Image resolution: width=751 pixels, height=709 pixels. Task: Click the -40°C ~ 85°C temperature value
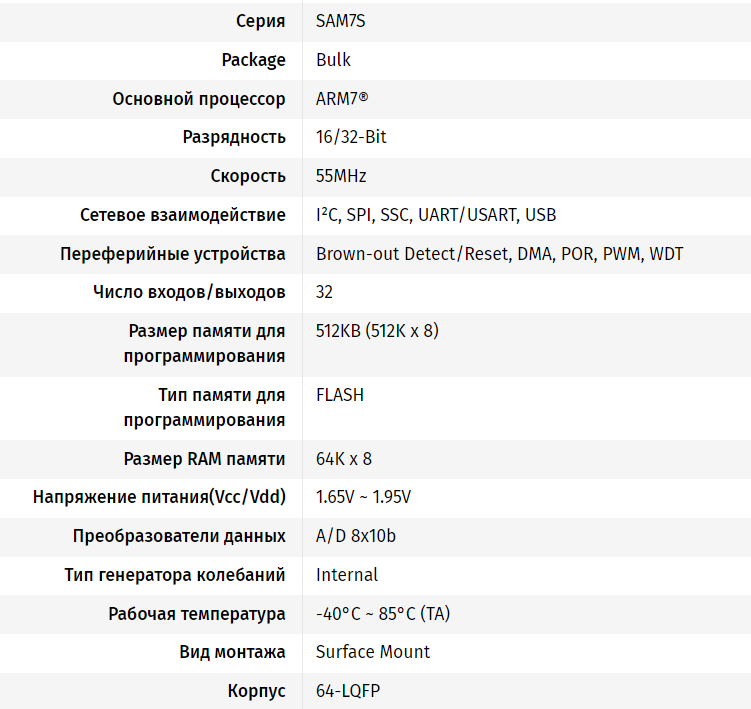click(383, 614)
